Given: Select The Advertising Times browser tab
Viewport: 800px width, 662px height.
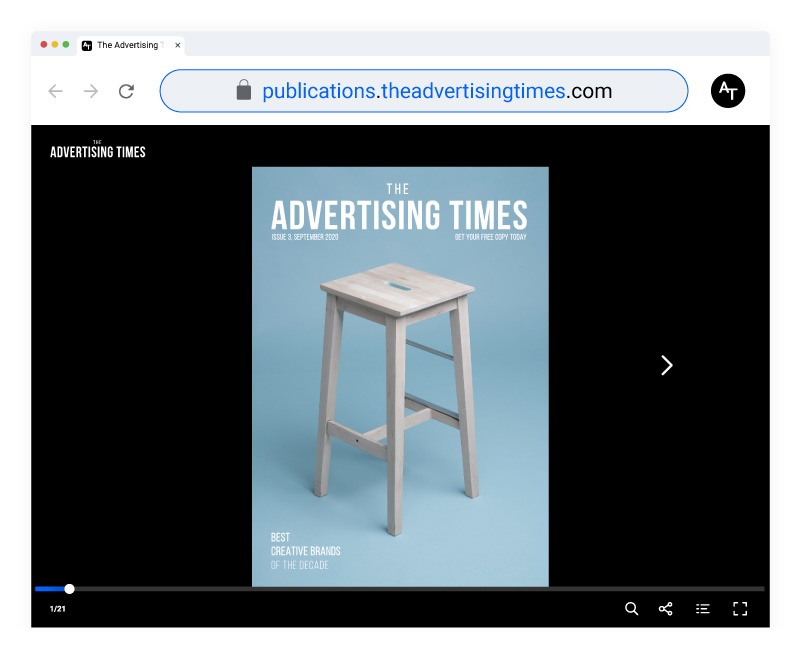Looking at the screenshot, I should point(125,45).
